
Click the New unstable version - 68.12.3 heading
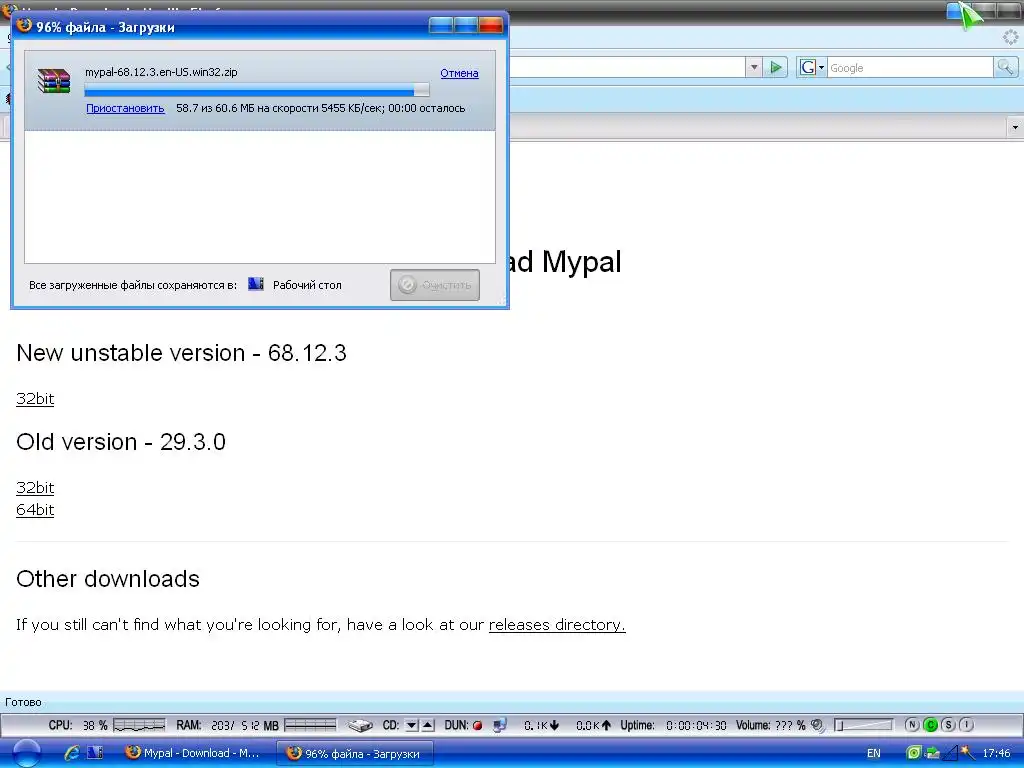pyautogui.click(x=182, y=353)
